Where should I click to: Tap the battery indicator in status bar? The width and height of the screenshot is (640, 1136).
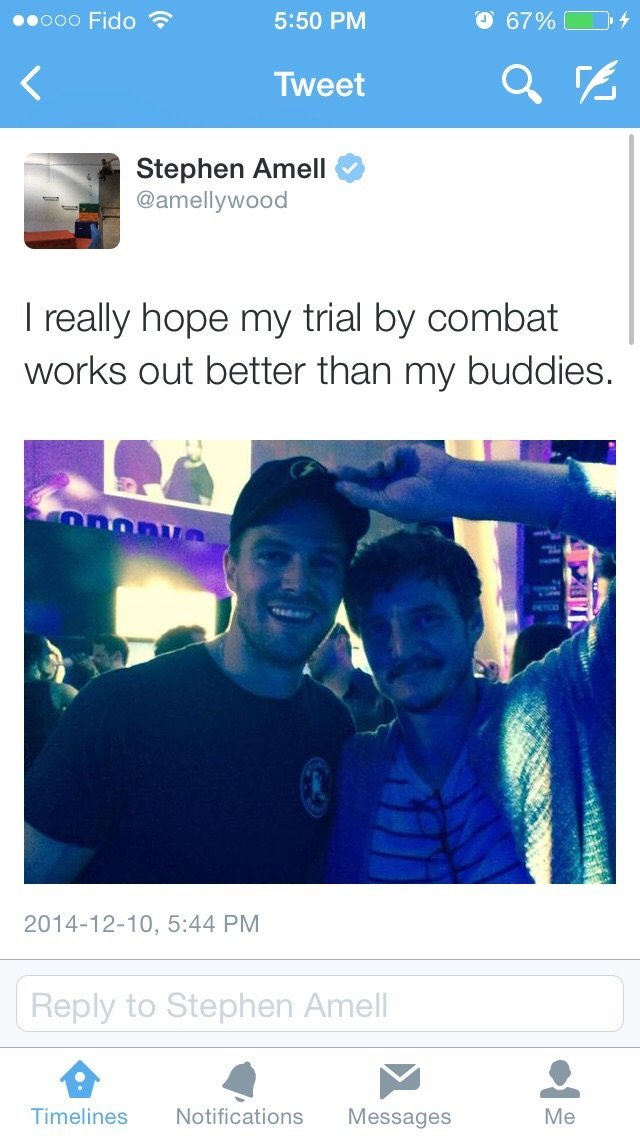click(x=589, y=21)
